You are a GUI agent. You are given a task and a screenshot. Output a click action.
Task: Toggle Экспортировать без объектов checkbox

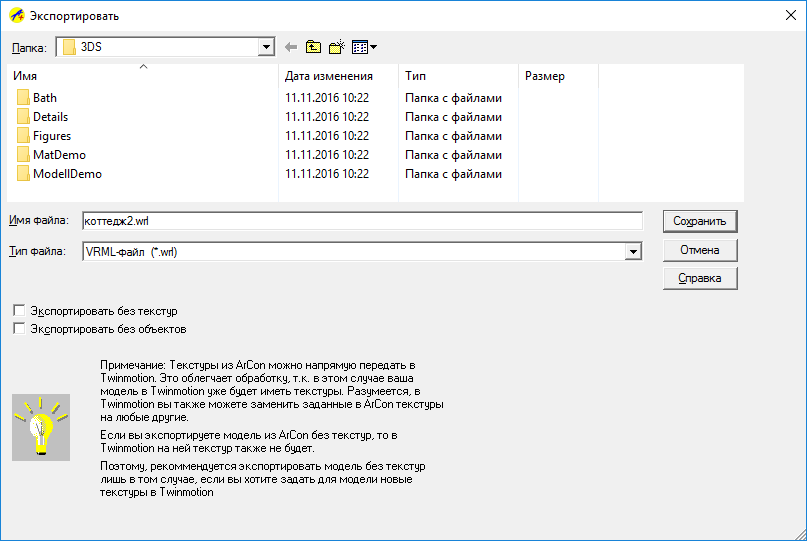click(x=18, y=328)
